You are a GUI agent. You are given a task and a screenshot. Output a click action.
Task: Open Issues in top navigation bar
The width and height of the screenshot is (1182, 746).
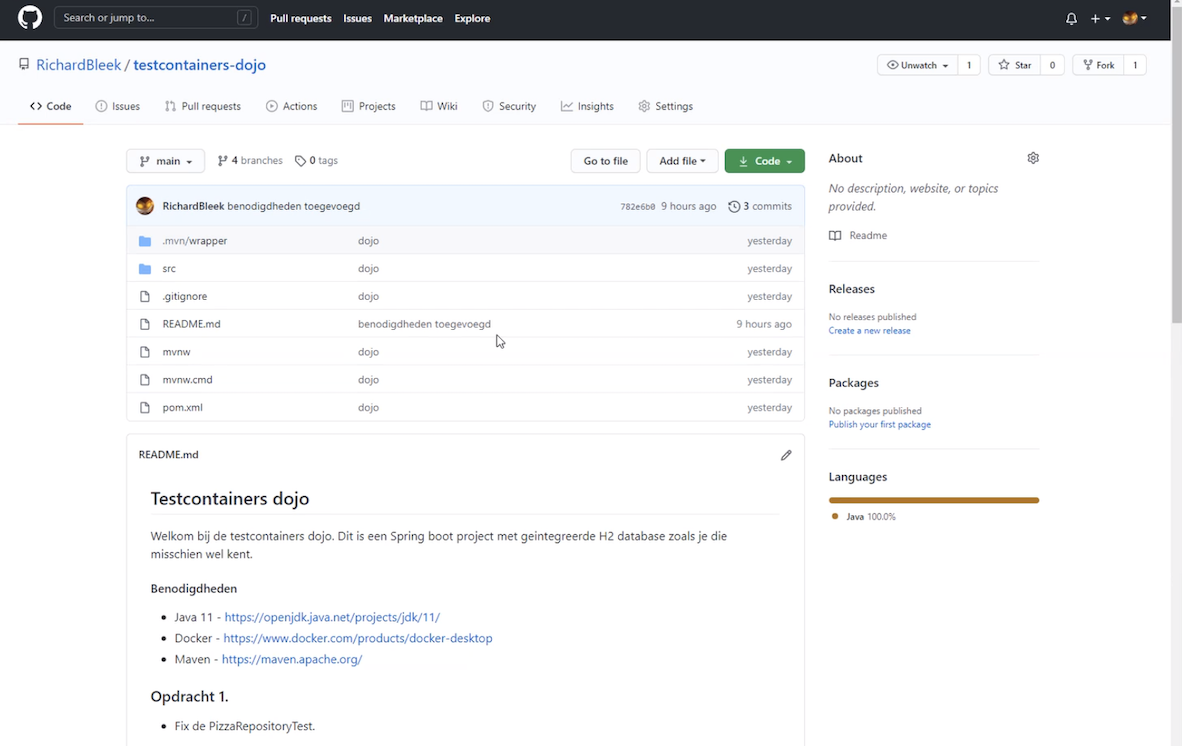click(357, 18)
